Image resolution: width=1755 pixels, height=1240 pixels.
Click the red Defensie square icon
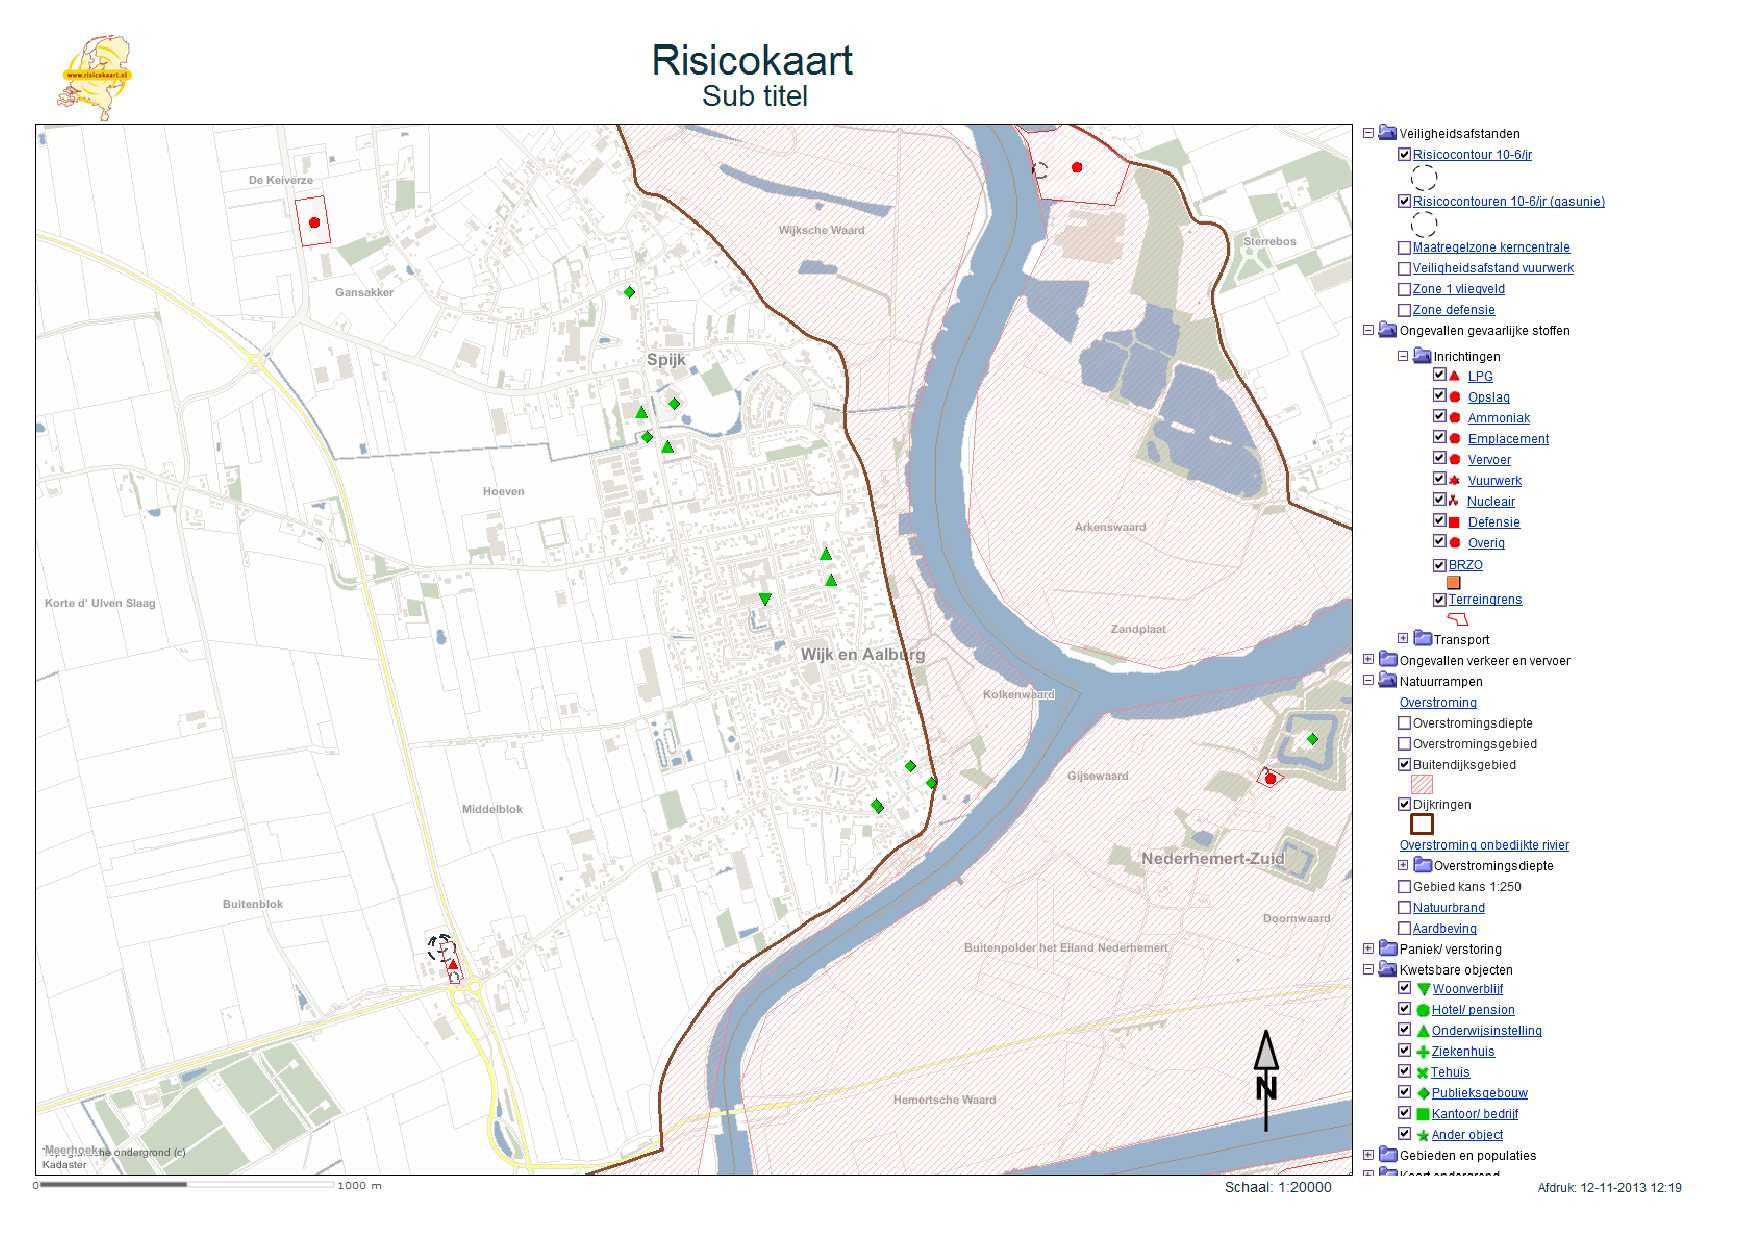point(1454,522)
